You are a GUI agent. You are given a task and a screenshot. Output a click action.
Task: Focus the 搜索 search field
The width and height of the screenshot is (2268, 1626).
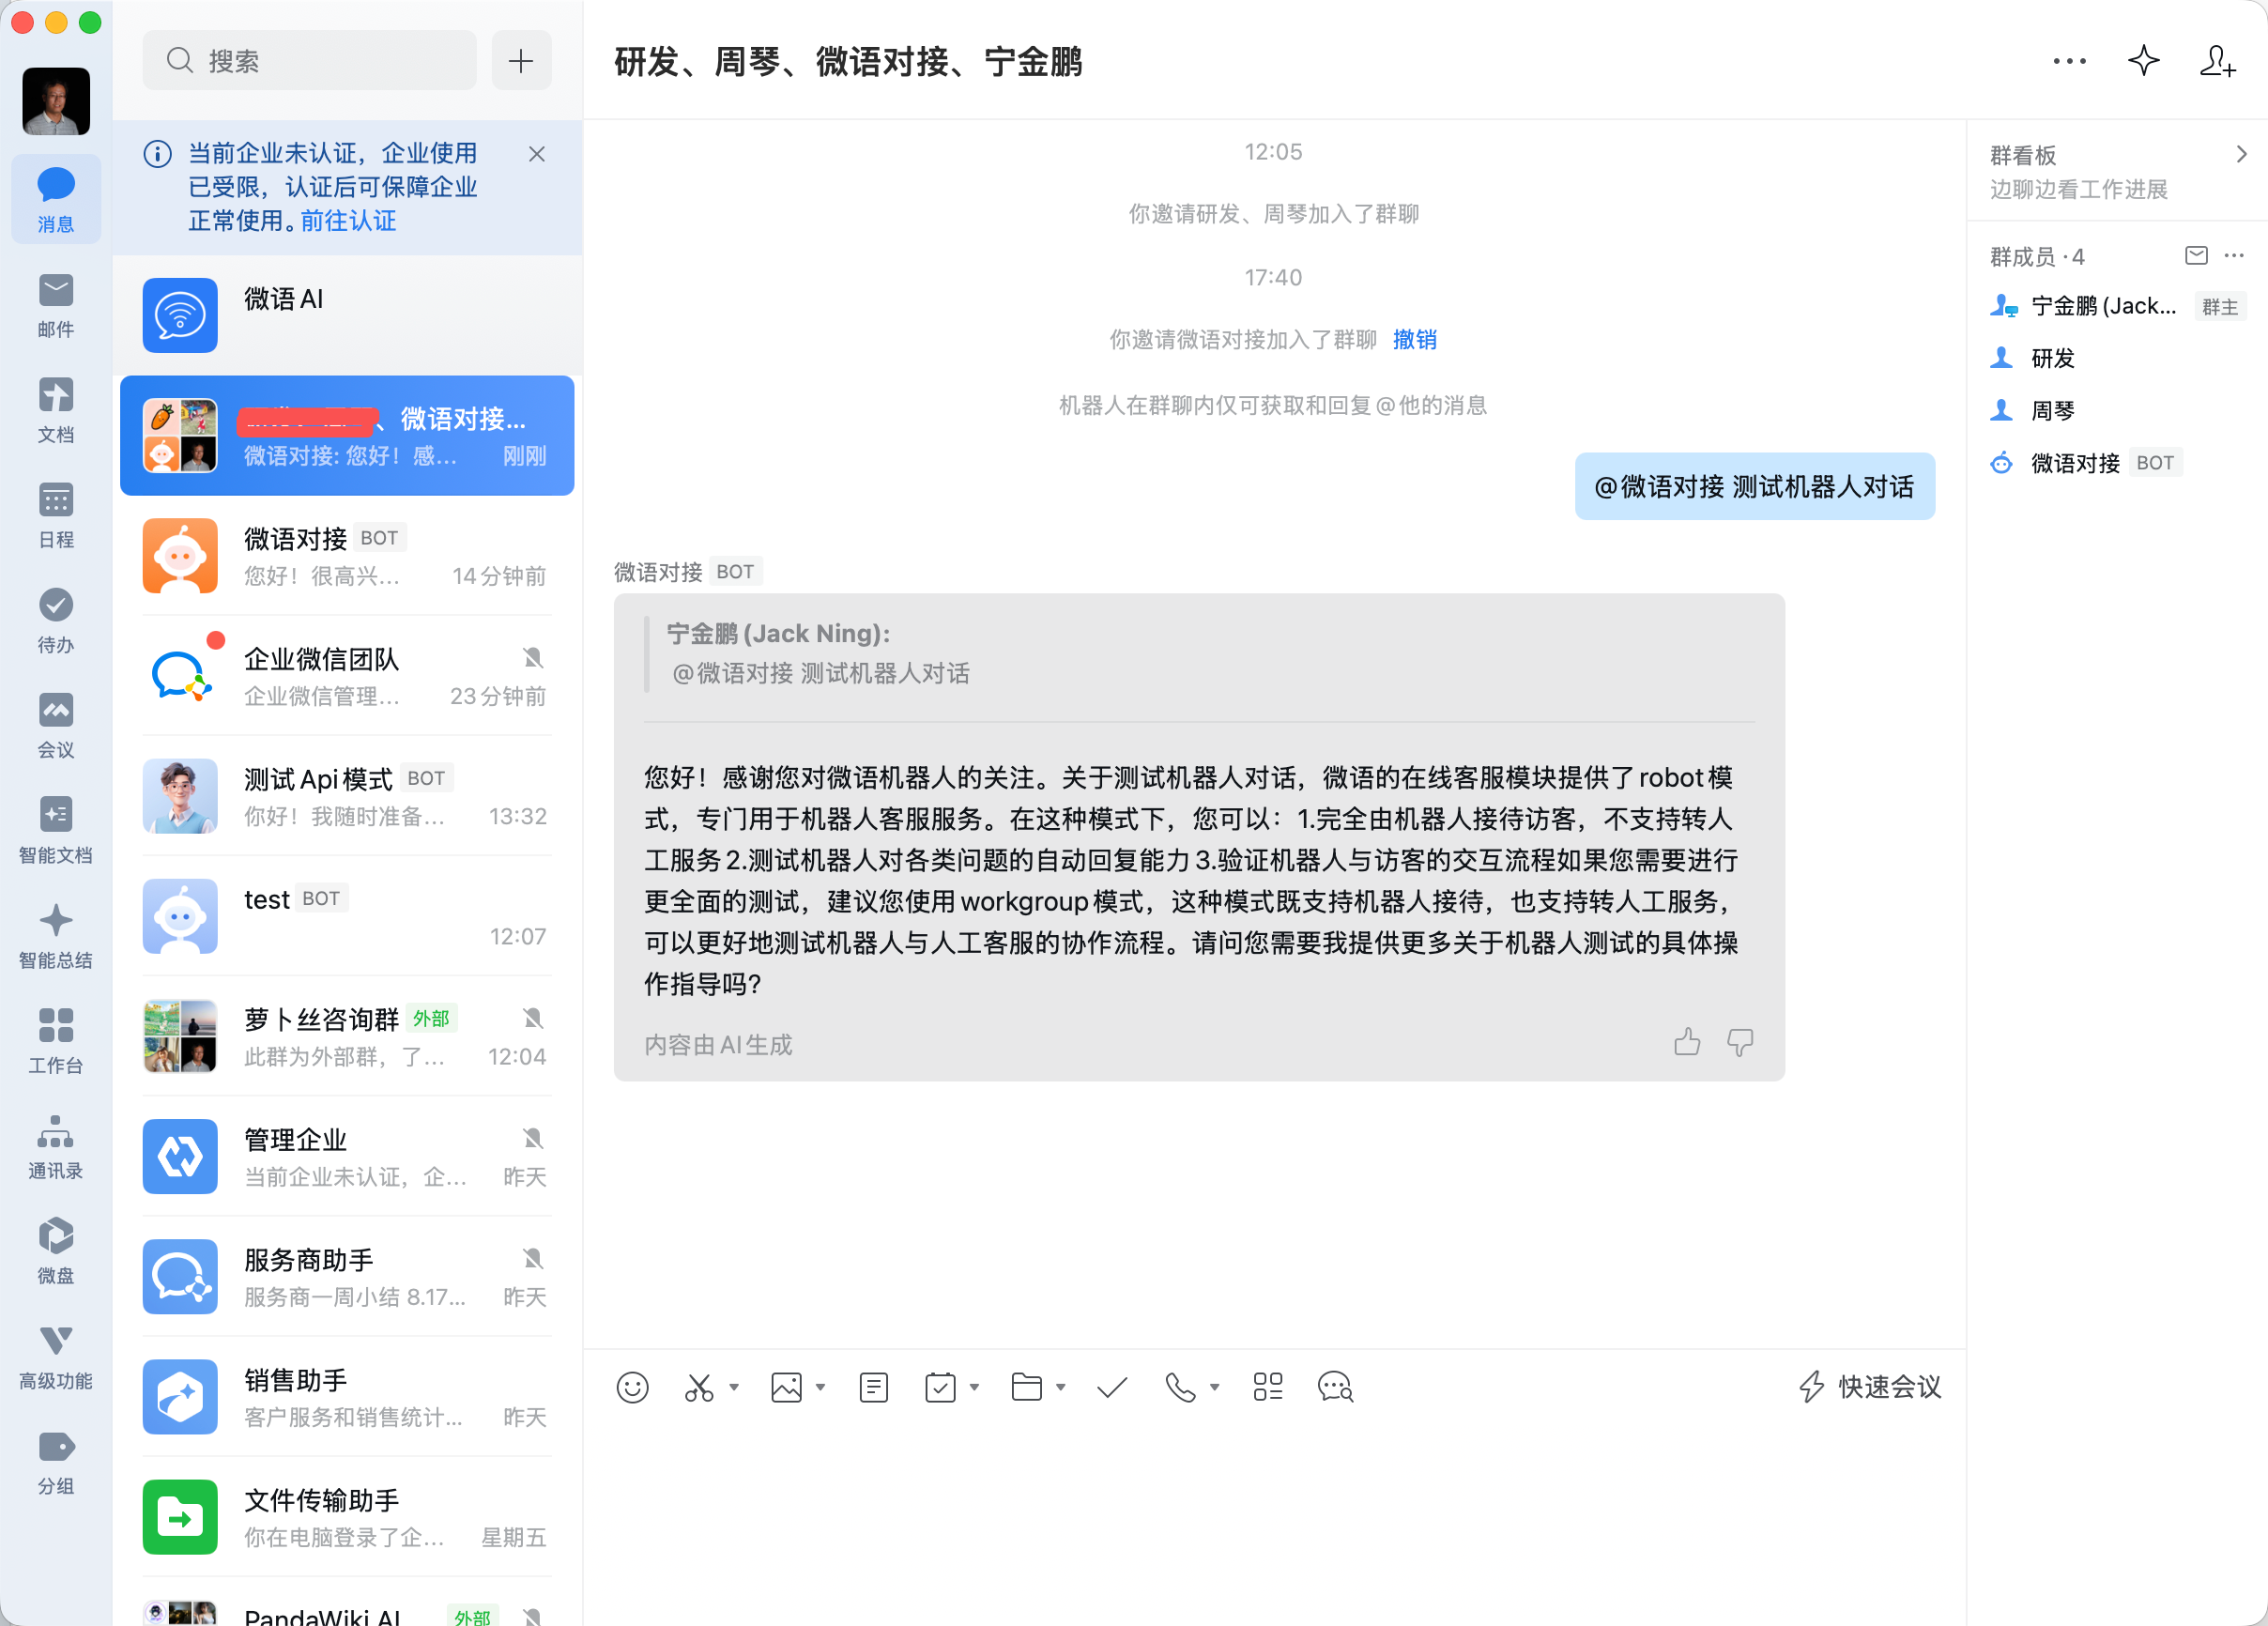point(309,61)
